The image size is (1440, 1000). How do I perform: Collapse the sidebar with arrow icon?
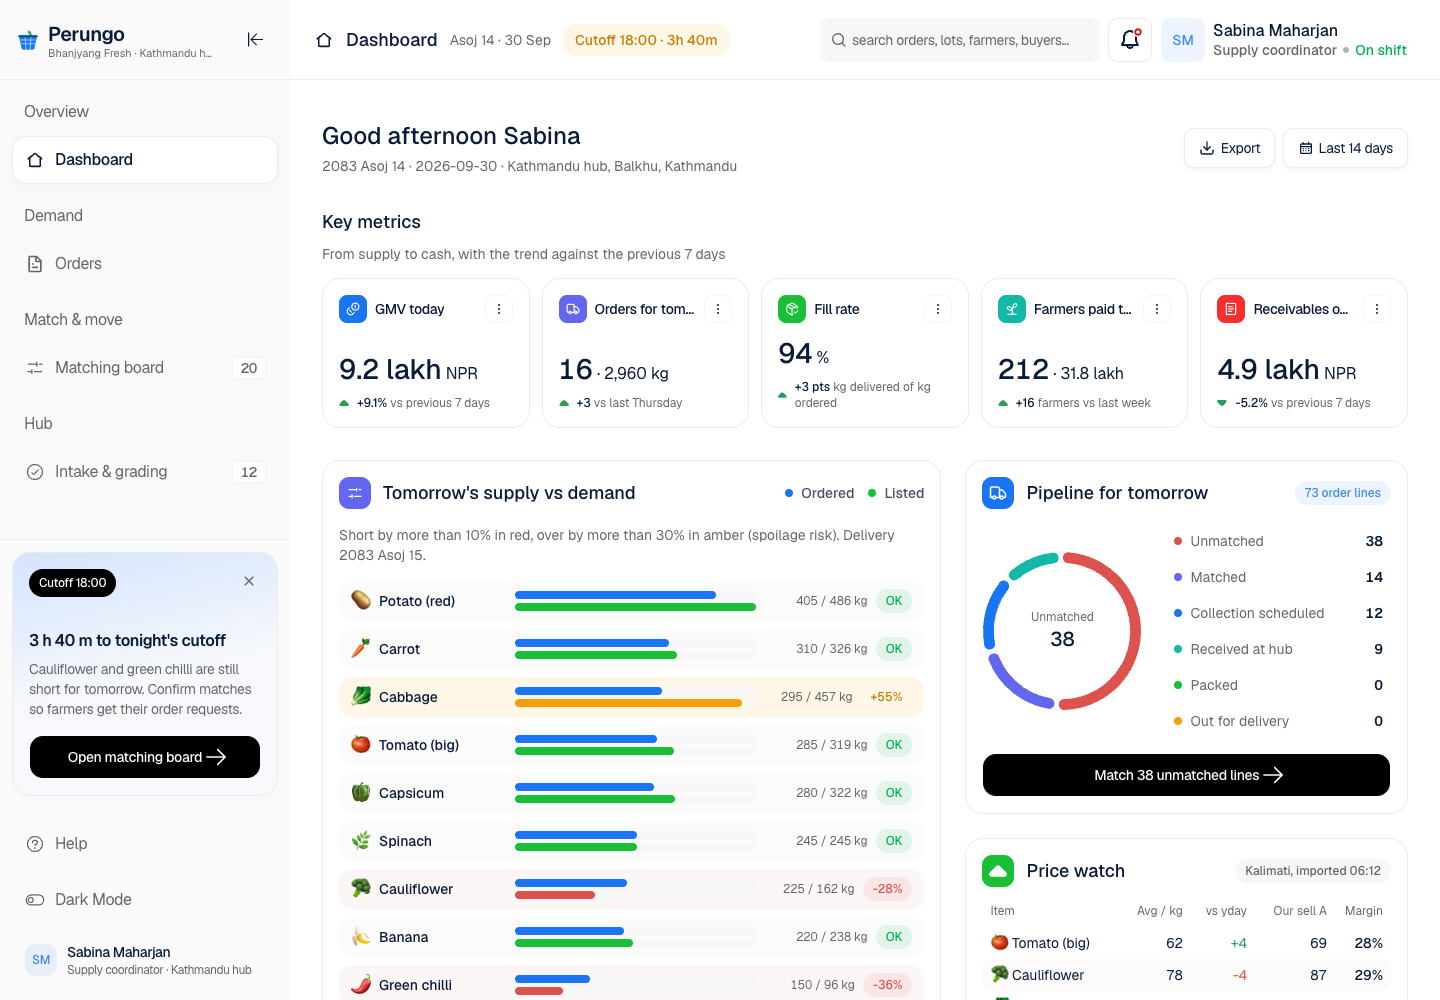pyautogui.click(x=255, y=40)
